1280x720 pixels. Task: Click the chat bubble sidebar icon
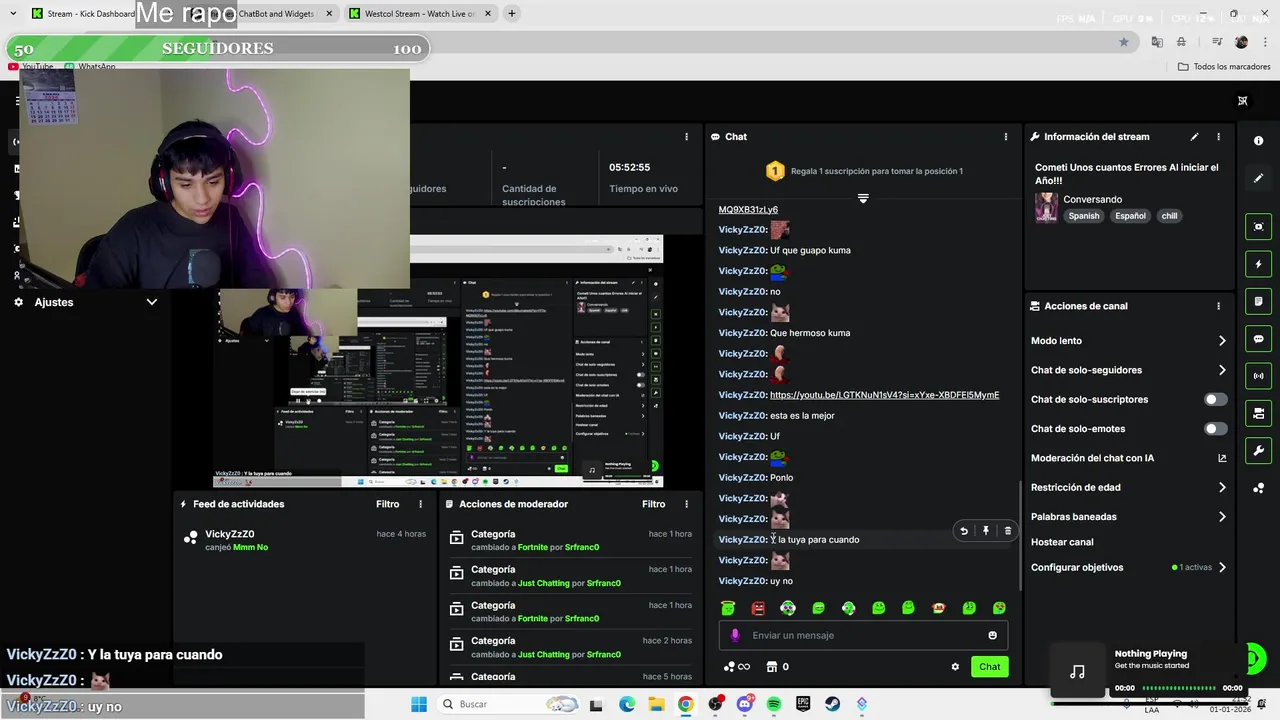coord(1258,339)
